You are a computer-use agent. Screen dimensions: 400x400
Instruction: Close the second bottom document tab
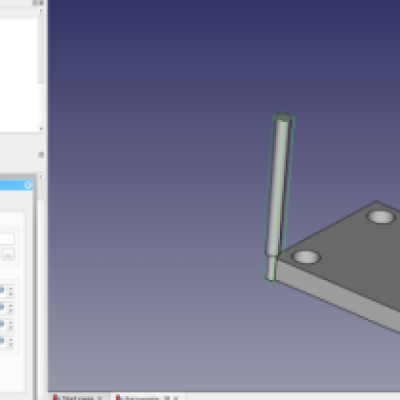(x=176, y=398)
